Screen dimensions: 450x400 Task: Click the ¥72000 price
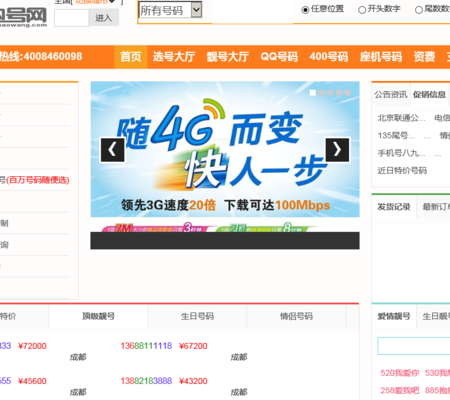pos(32,346)
